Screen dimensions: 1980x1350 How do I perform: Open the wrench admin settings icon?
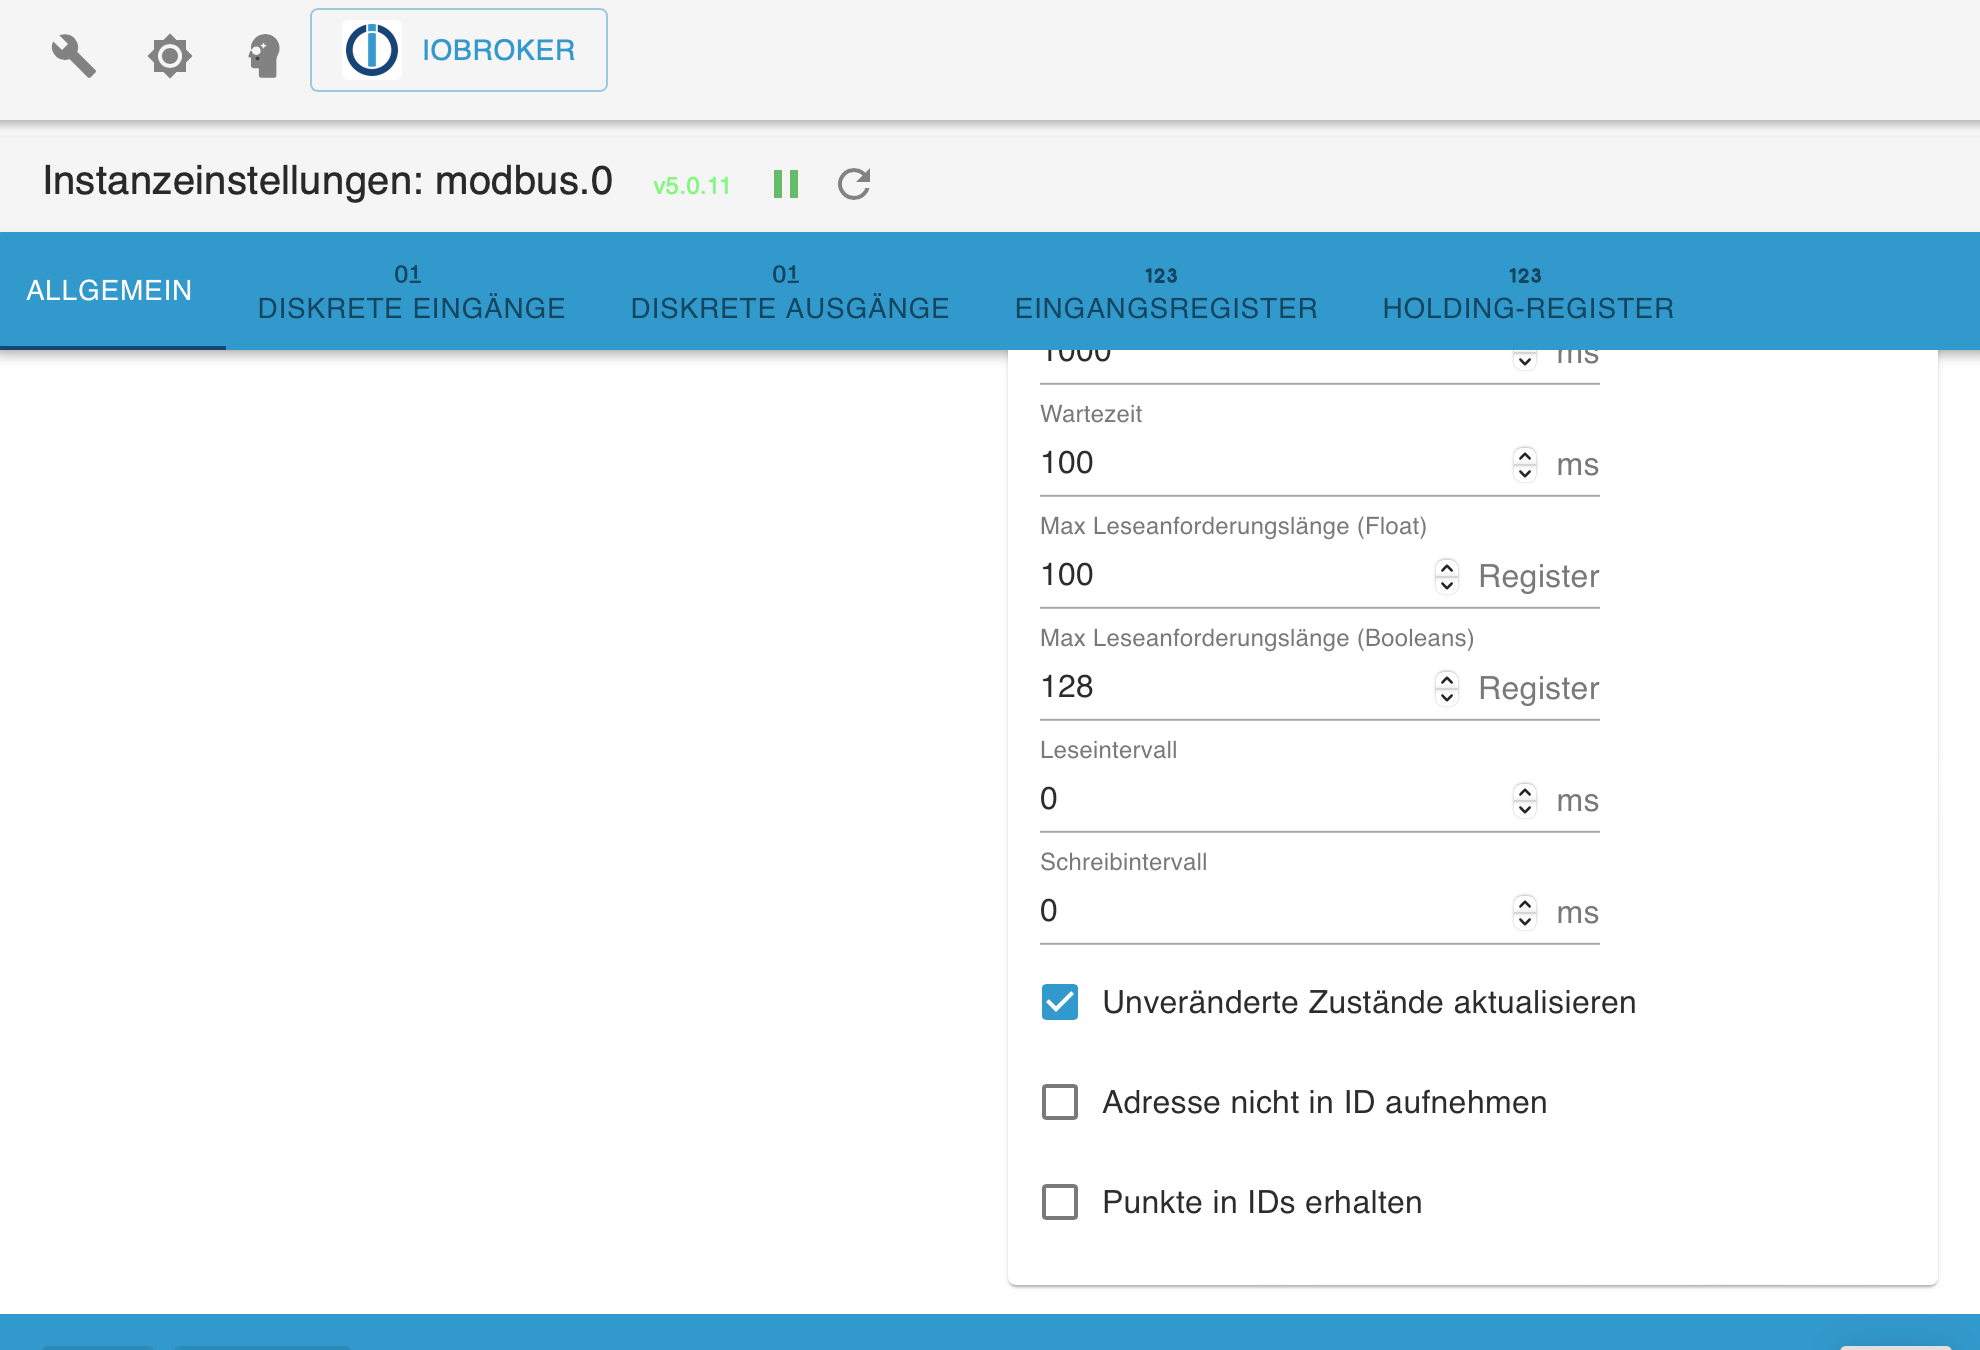click(x=73, y=55)
